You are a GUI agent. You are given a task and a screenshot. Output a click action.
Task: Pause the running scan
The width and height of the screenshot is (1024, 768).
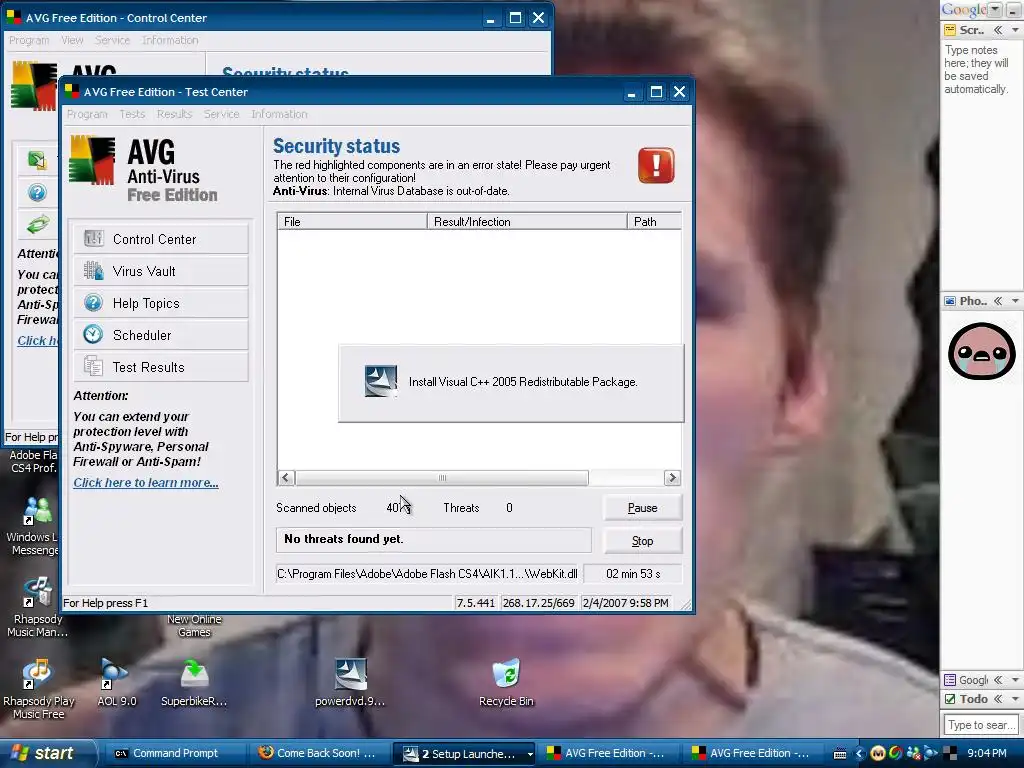pos(643,507)
